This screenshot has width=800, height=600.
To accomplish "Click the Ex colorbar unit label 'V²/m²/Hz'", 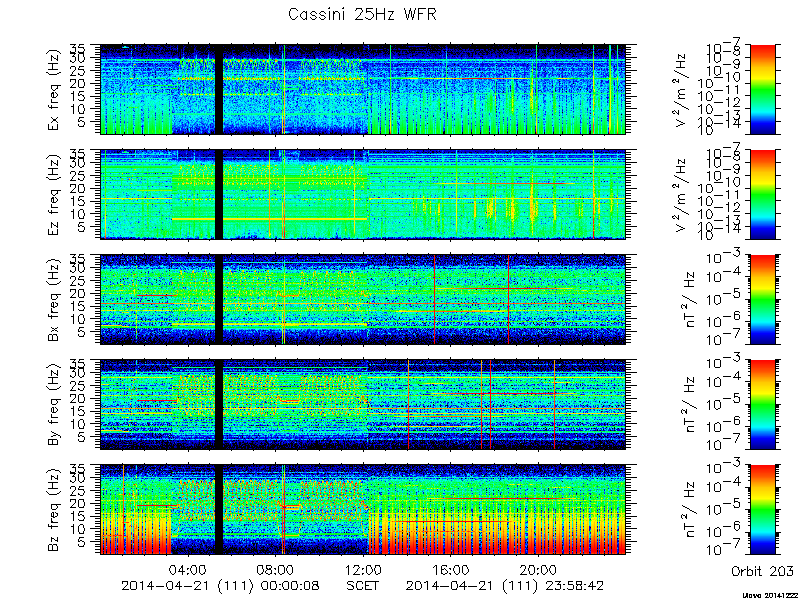I will click(x=682, y=90).
